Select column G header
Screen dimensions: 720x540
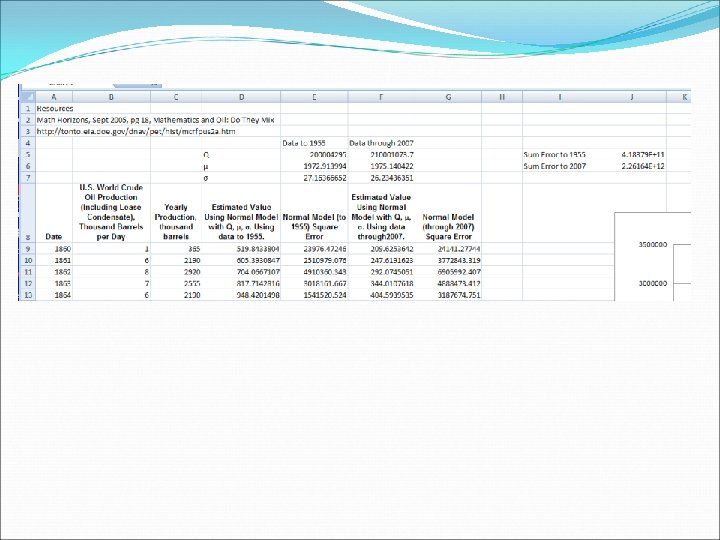pyautogui.click(x=448, y=97)
